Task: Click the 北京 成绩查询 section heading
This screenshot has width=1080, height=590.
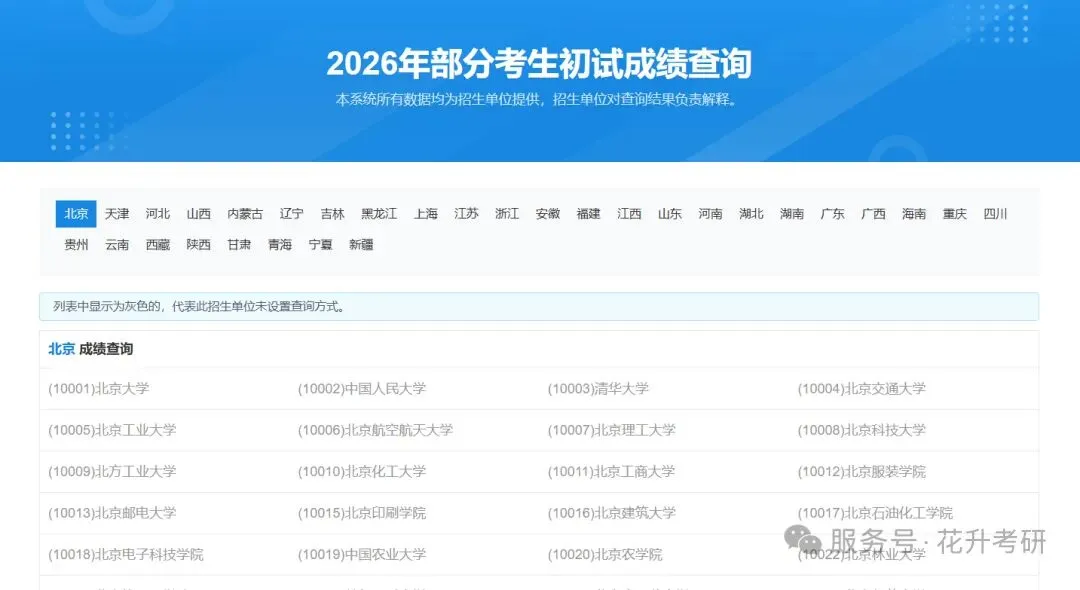Action: [x=90, y=349]
